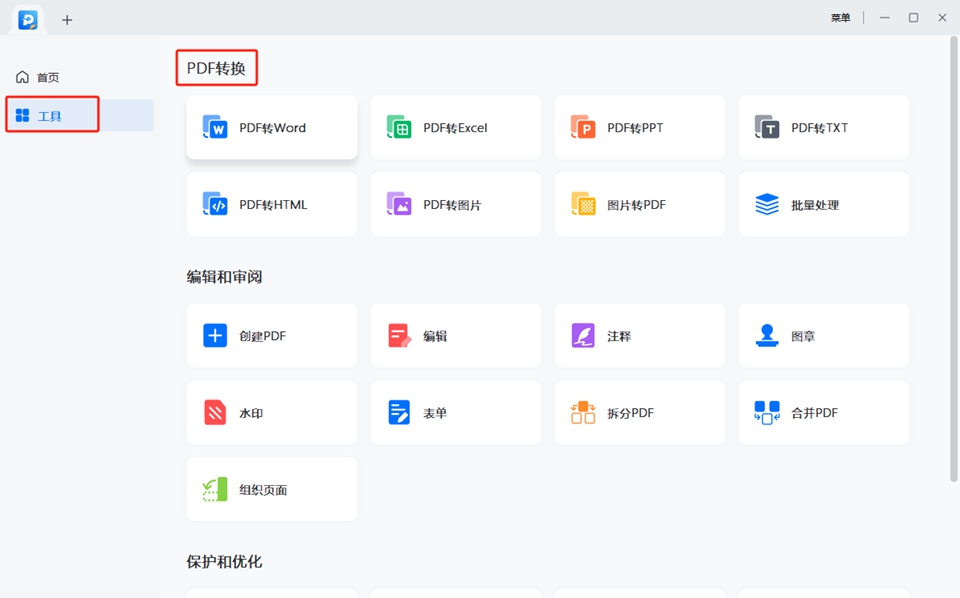Click the PDF转换 section heading
Image resolution: width=960 pixels, height=598 pixels.
point(216,68)
